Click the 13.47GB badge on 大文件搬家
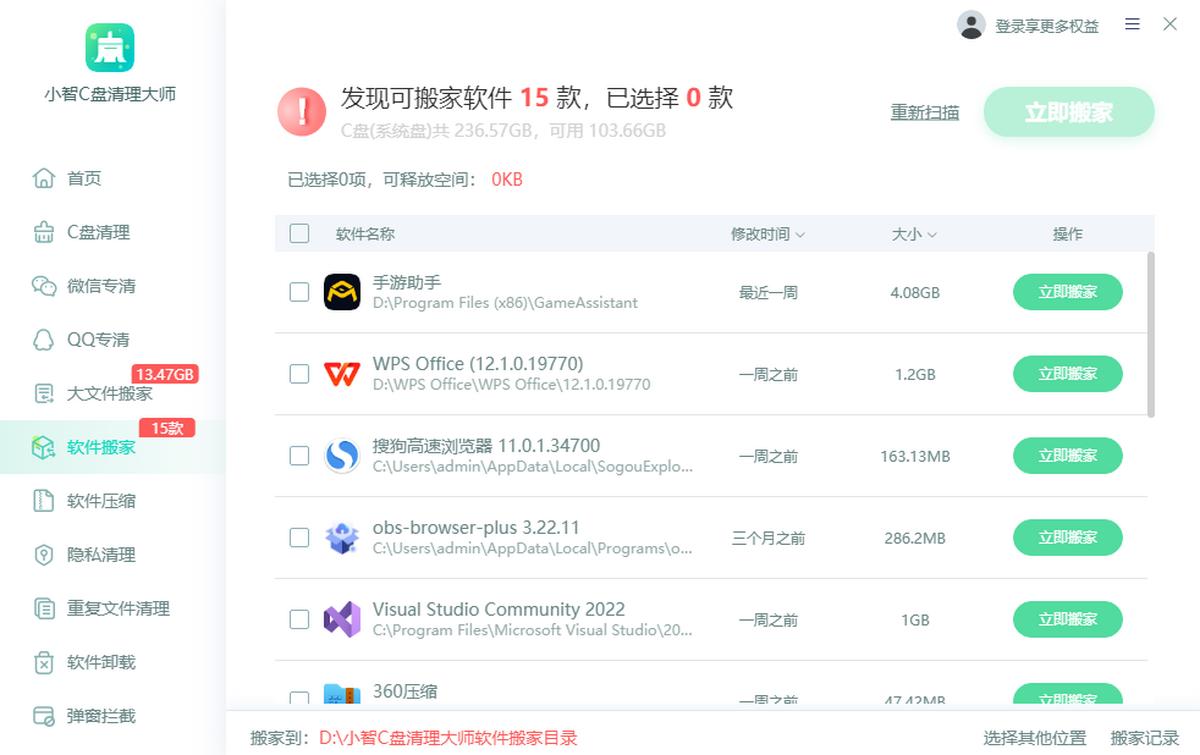The image size is (1200, 755). click(x=165, y=374)
